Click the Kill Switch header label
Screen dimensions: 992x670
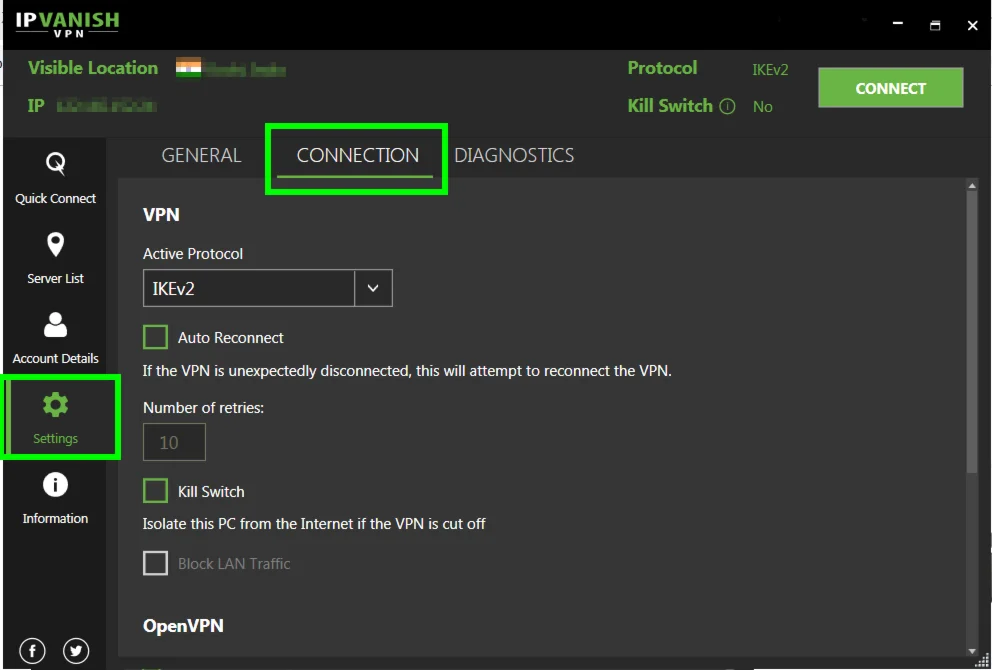pos(670,106)
